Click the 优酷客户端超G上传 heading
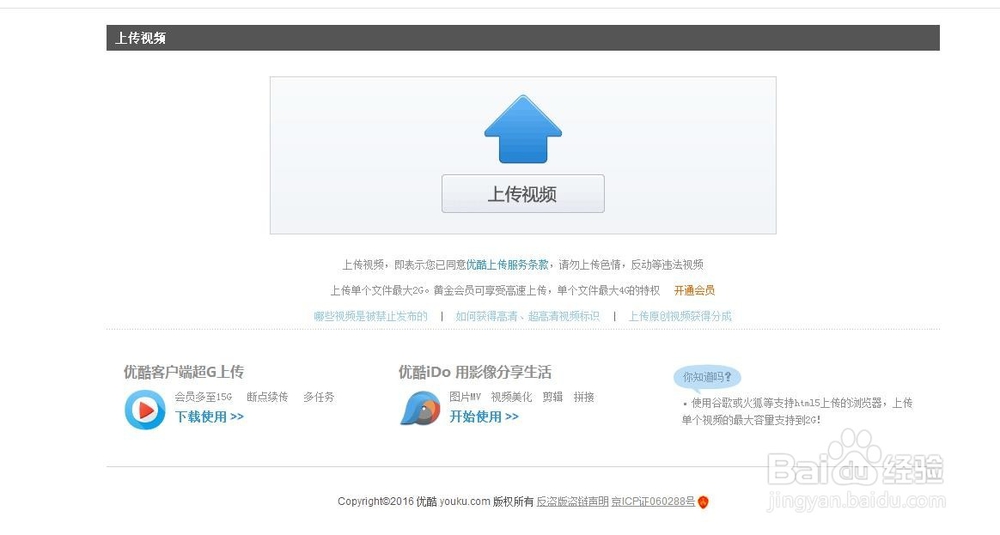The image size is (1000, 535). 184,372
